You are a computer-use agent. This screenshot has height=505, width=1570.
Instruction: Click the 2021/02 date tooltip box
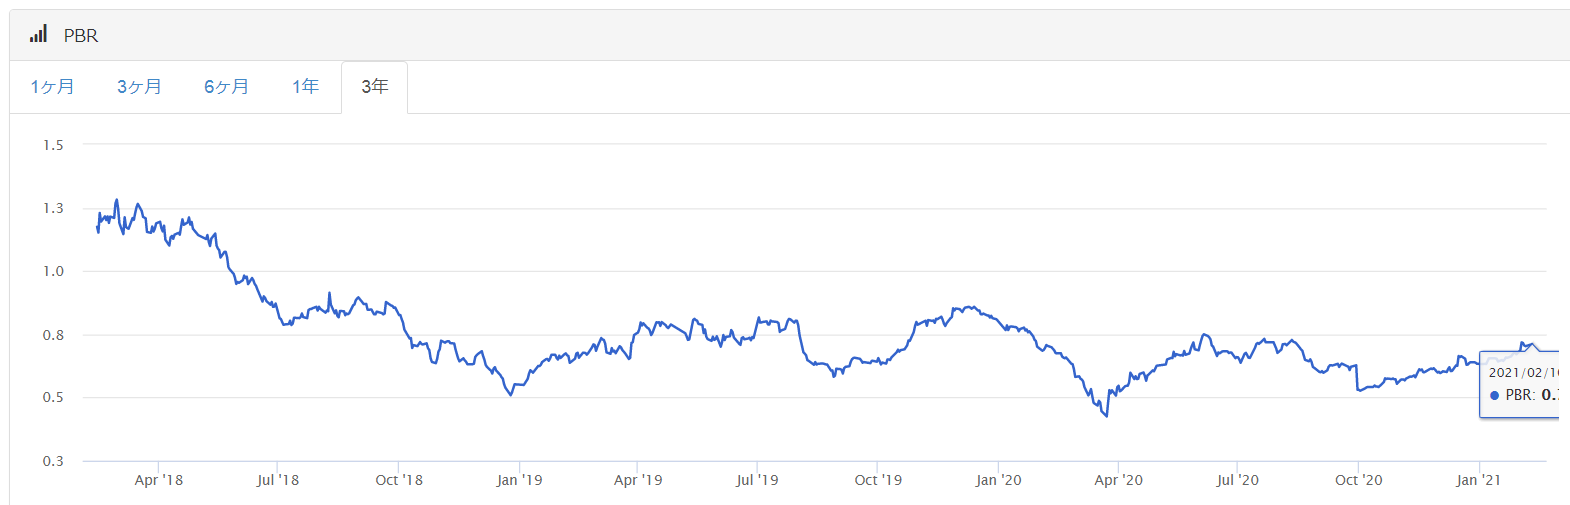click(x=1520, y=384)
